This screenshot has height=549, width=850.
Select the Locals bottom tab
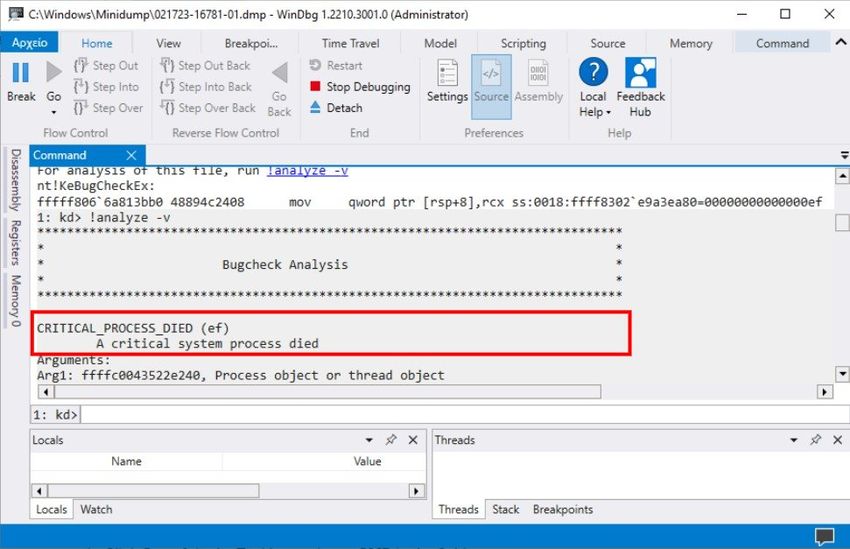click(x=51, y=509)
